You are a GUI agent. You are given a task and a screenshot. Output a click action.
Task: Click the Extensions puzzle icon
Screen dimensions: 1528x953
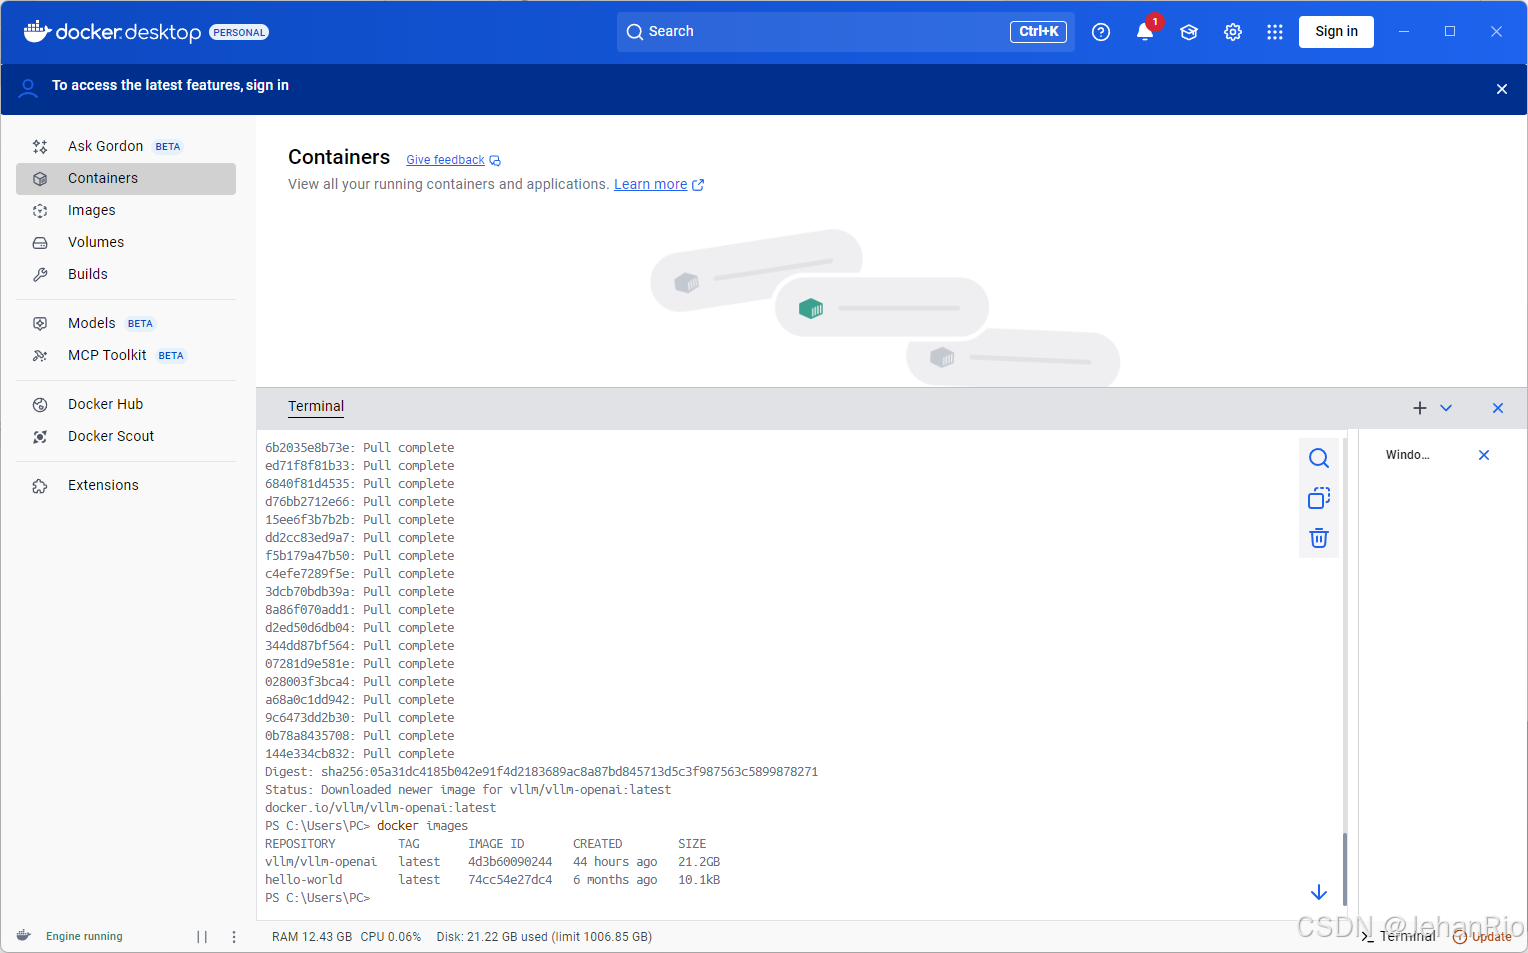coord(40,485)
